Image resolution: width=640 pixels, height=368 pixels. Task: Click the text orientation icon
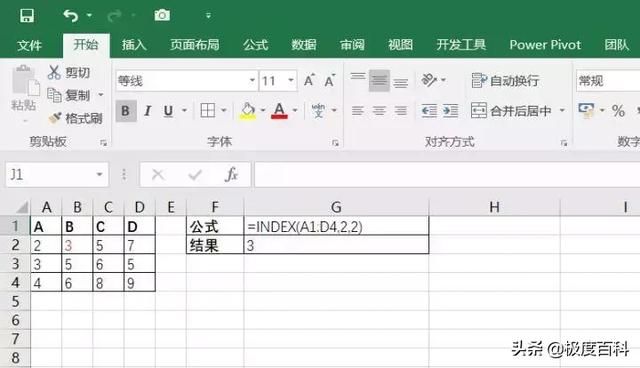[429, 80]
